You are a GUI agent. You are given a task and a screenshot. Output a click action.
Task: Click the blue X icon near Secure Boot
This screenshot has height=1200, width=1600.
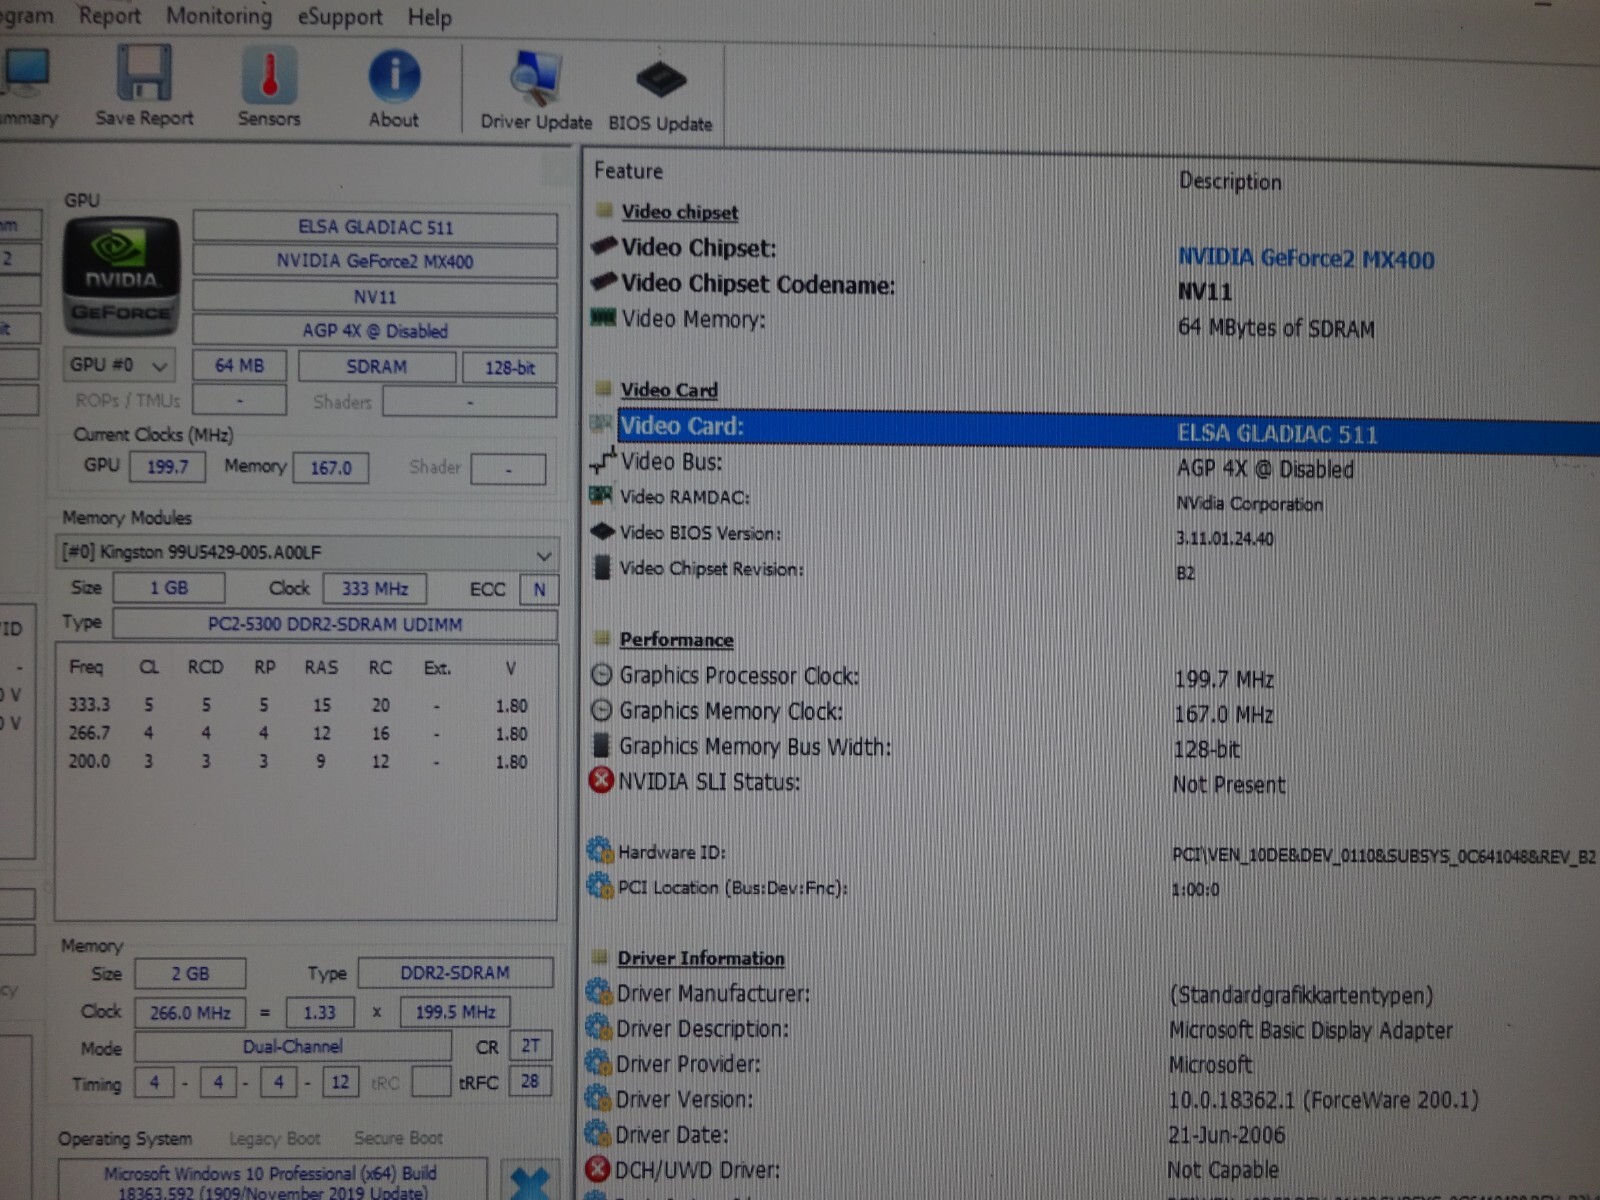530,1182
